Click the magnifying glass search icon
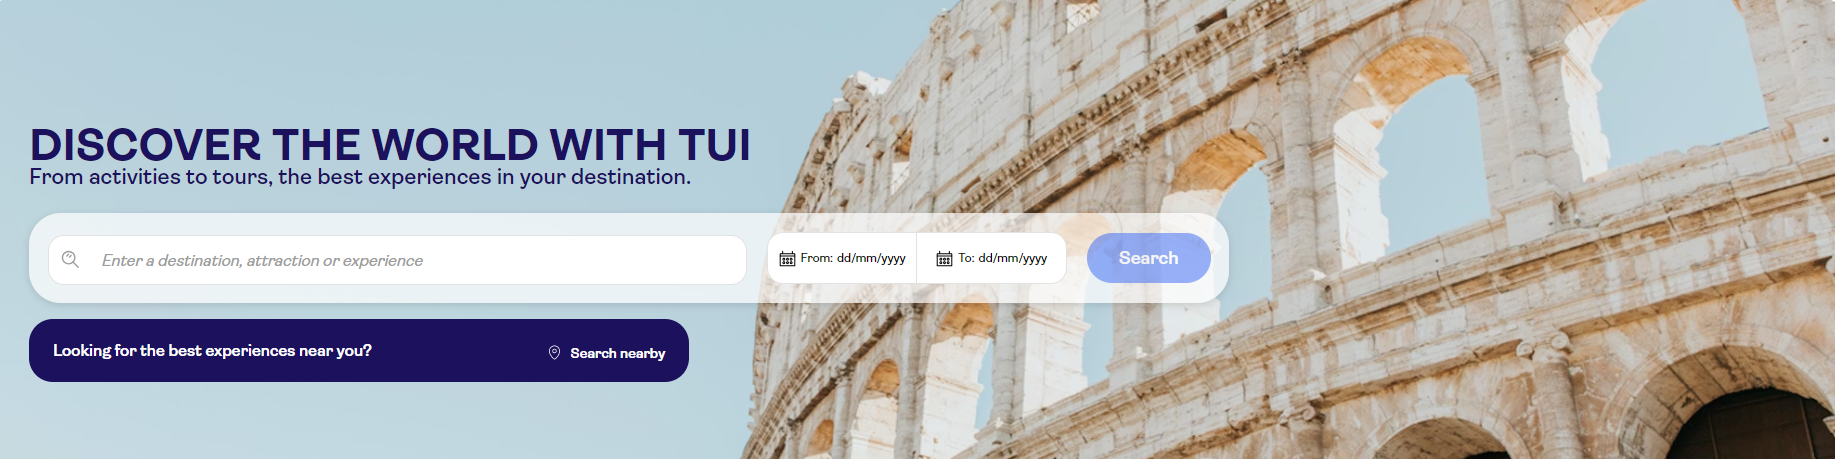Image resolution: width=1835 pixels, height=459 pixels. click(70, 259)
